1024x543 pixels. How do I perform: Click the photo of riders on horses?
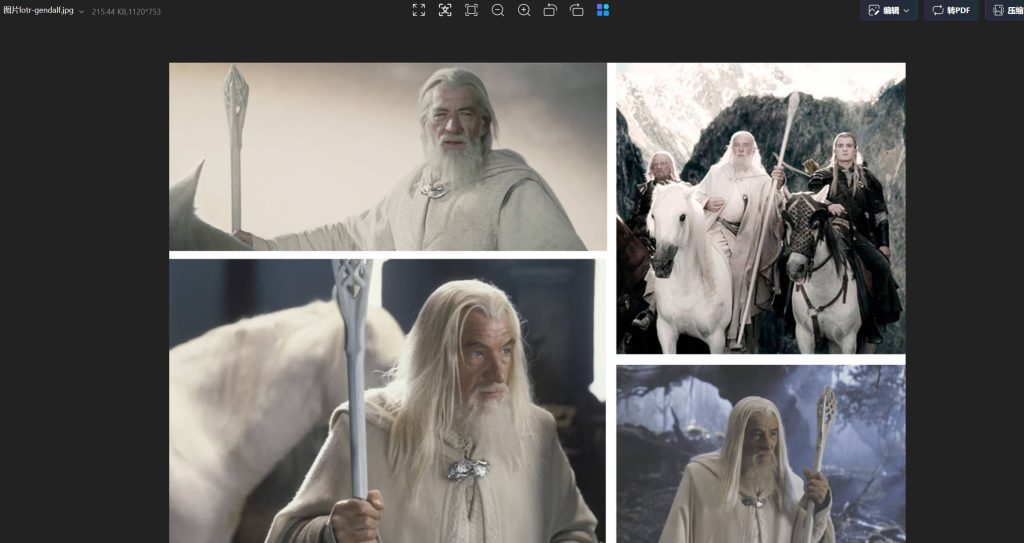coord(760,208)
